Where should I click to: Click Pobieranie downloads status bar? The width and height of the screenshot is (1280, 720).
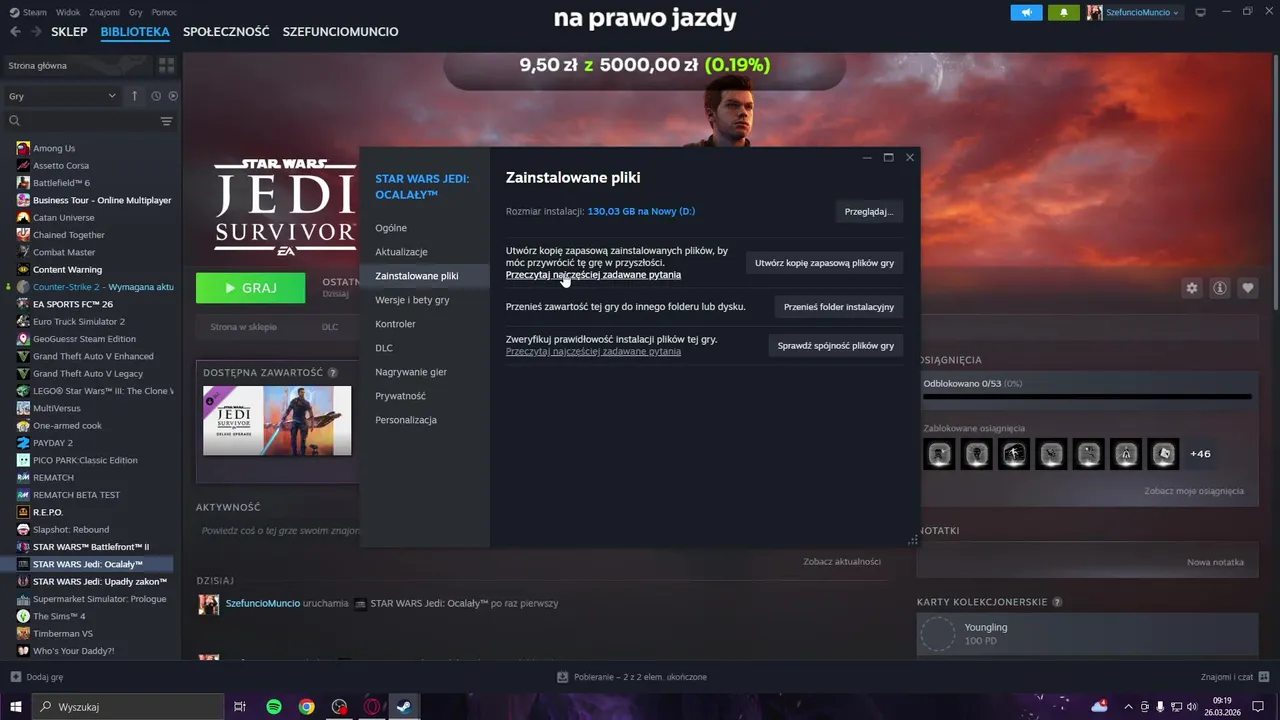coord(632,677)
